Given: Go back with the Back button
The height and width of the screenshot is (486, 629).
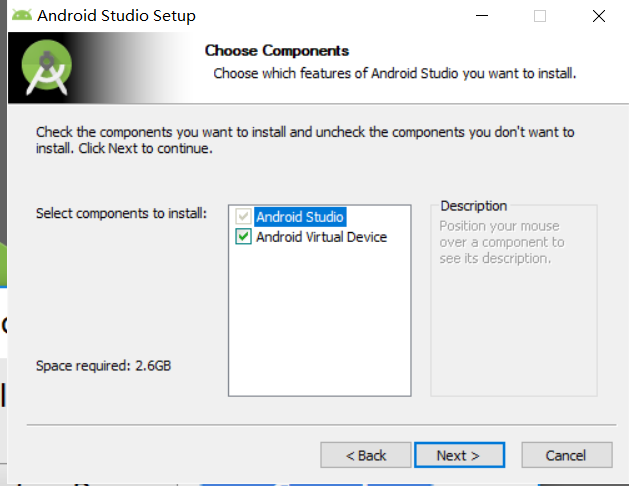Looking at the screenshot, I should pos(366,455).
